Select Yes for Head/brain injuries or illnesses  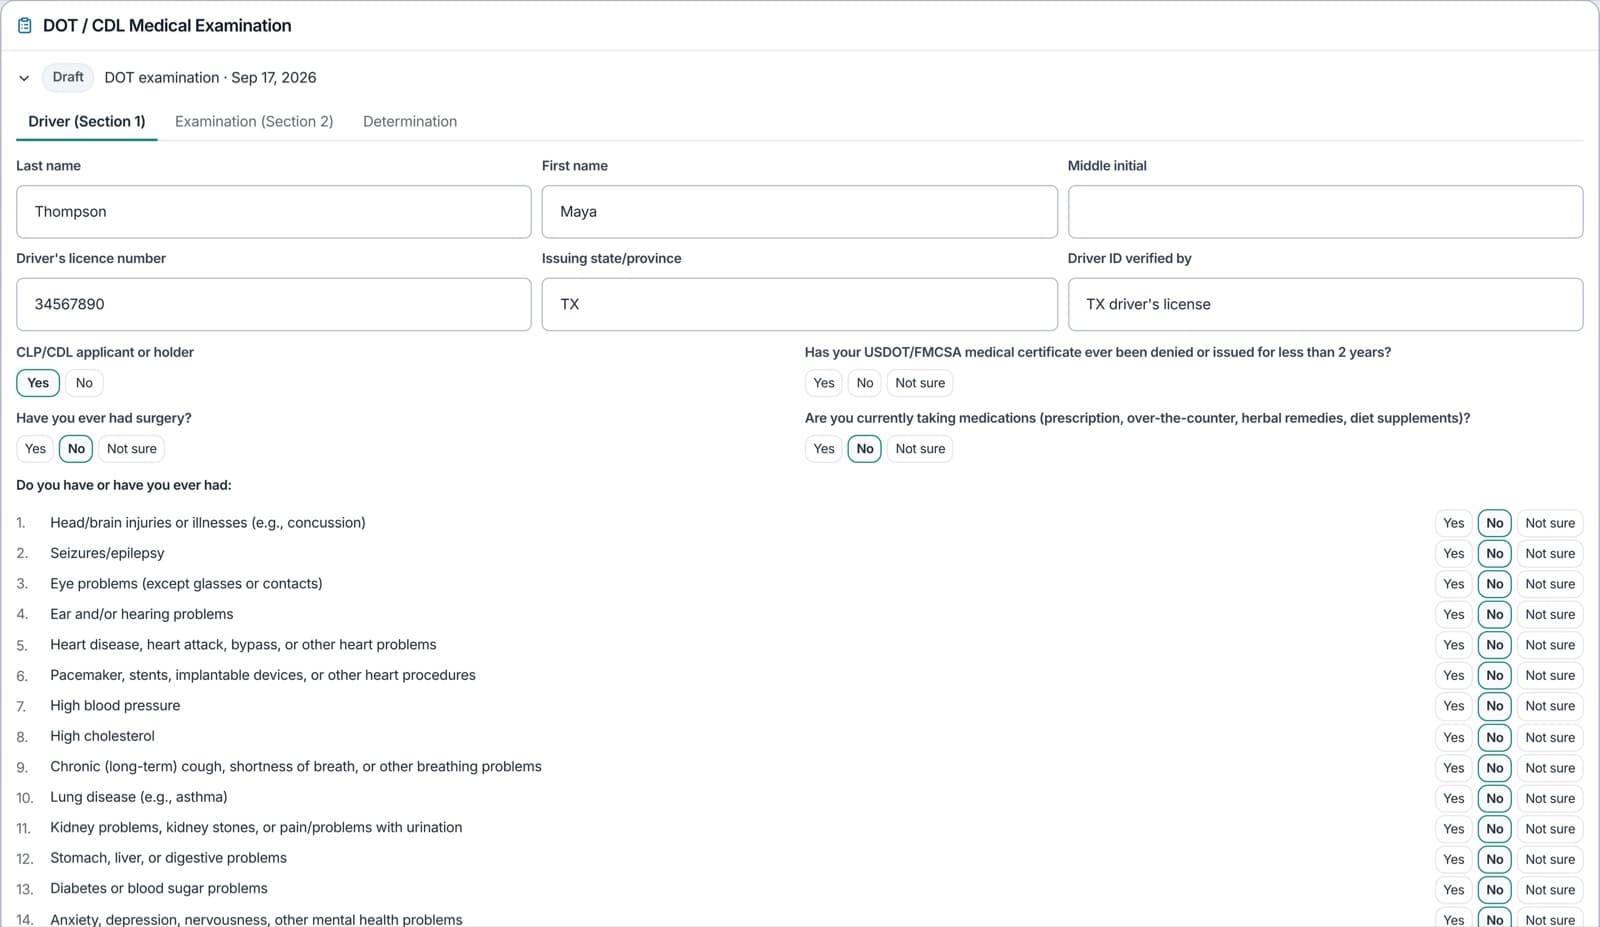click(1454, 523)
